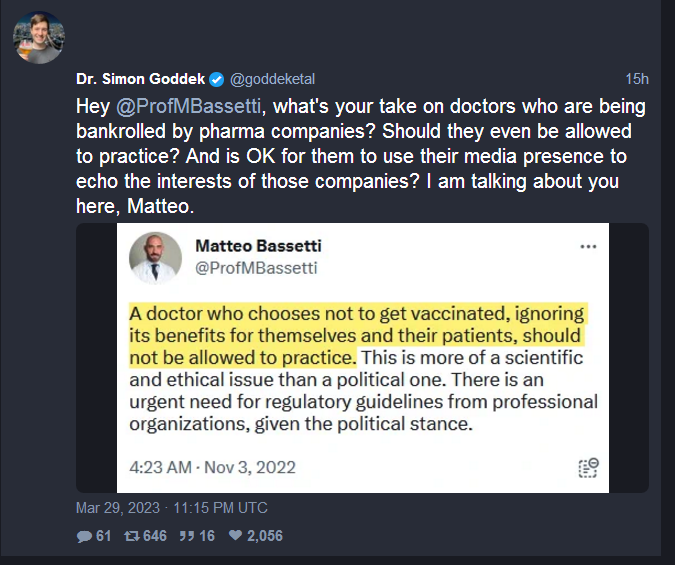Viewport: 675px width, 565px height.
Task: Click the note icon beside Nov 3, 2022
Action: point(588,468)
